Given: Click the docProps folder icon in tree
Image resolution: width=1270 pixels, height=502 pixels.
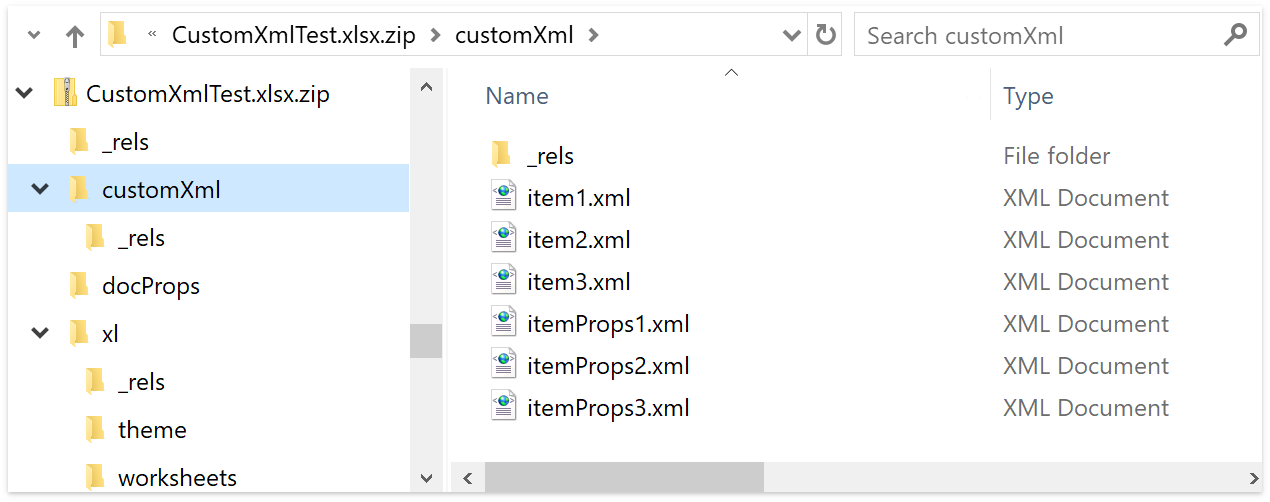Looking at the screenshot, I should [x=80, y=286].
